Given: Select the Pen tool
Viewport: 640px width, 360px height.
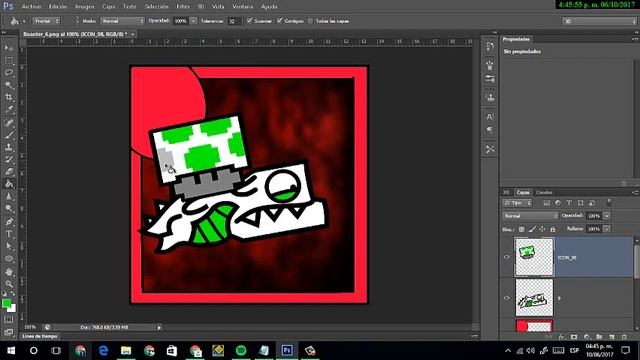Looking at the screenshot, I should pos(9,222).
